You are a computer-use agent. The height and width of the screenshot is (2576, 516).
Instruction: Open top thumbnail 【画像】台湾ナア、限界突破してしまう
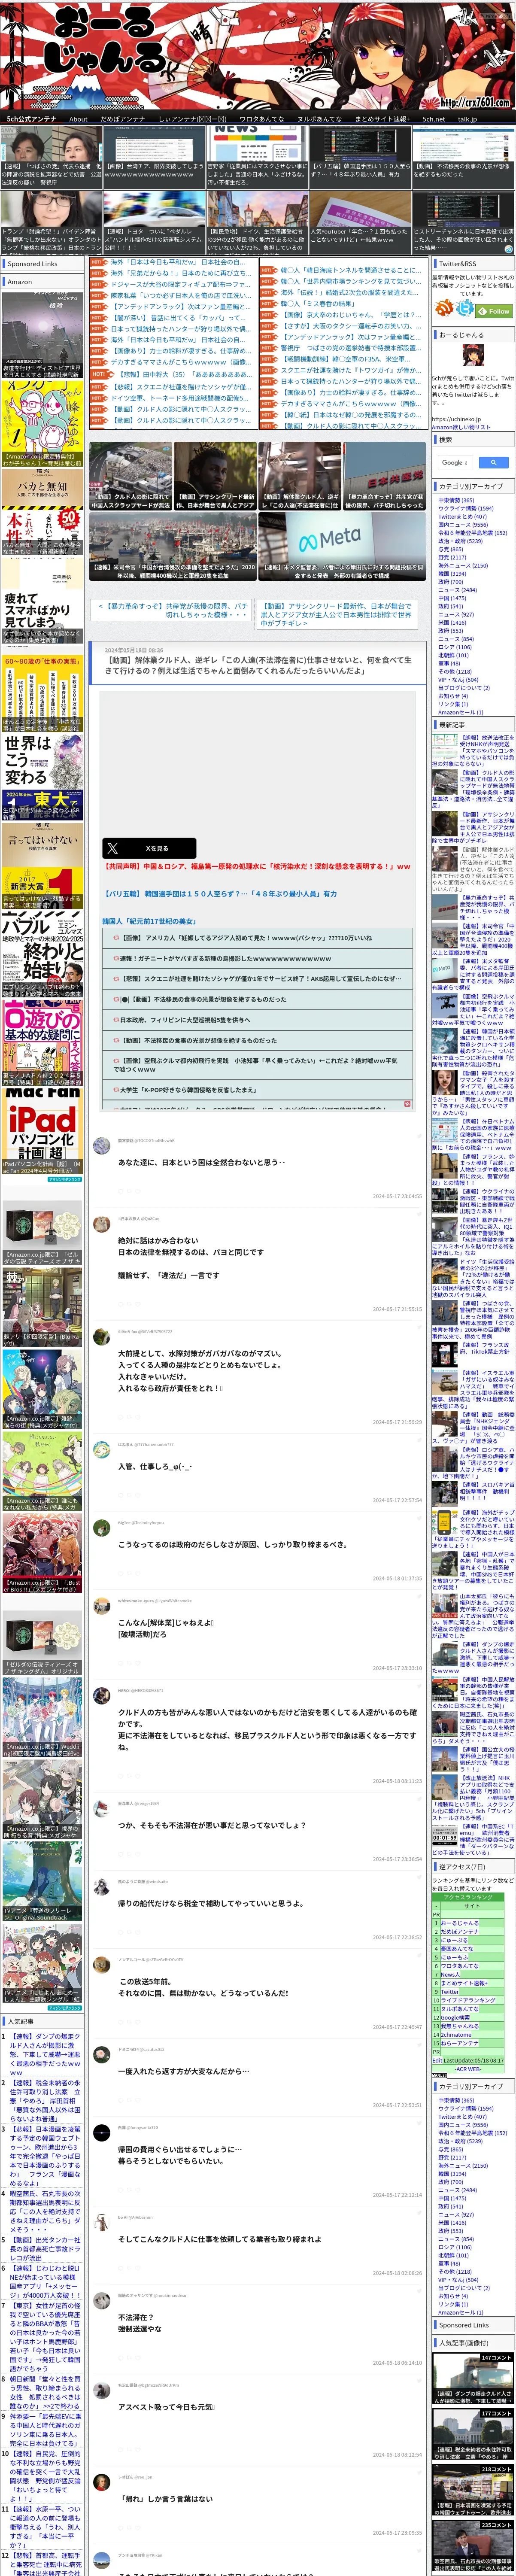154,156
